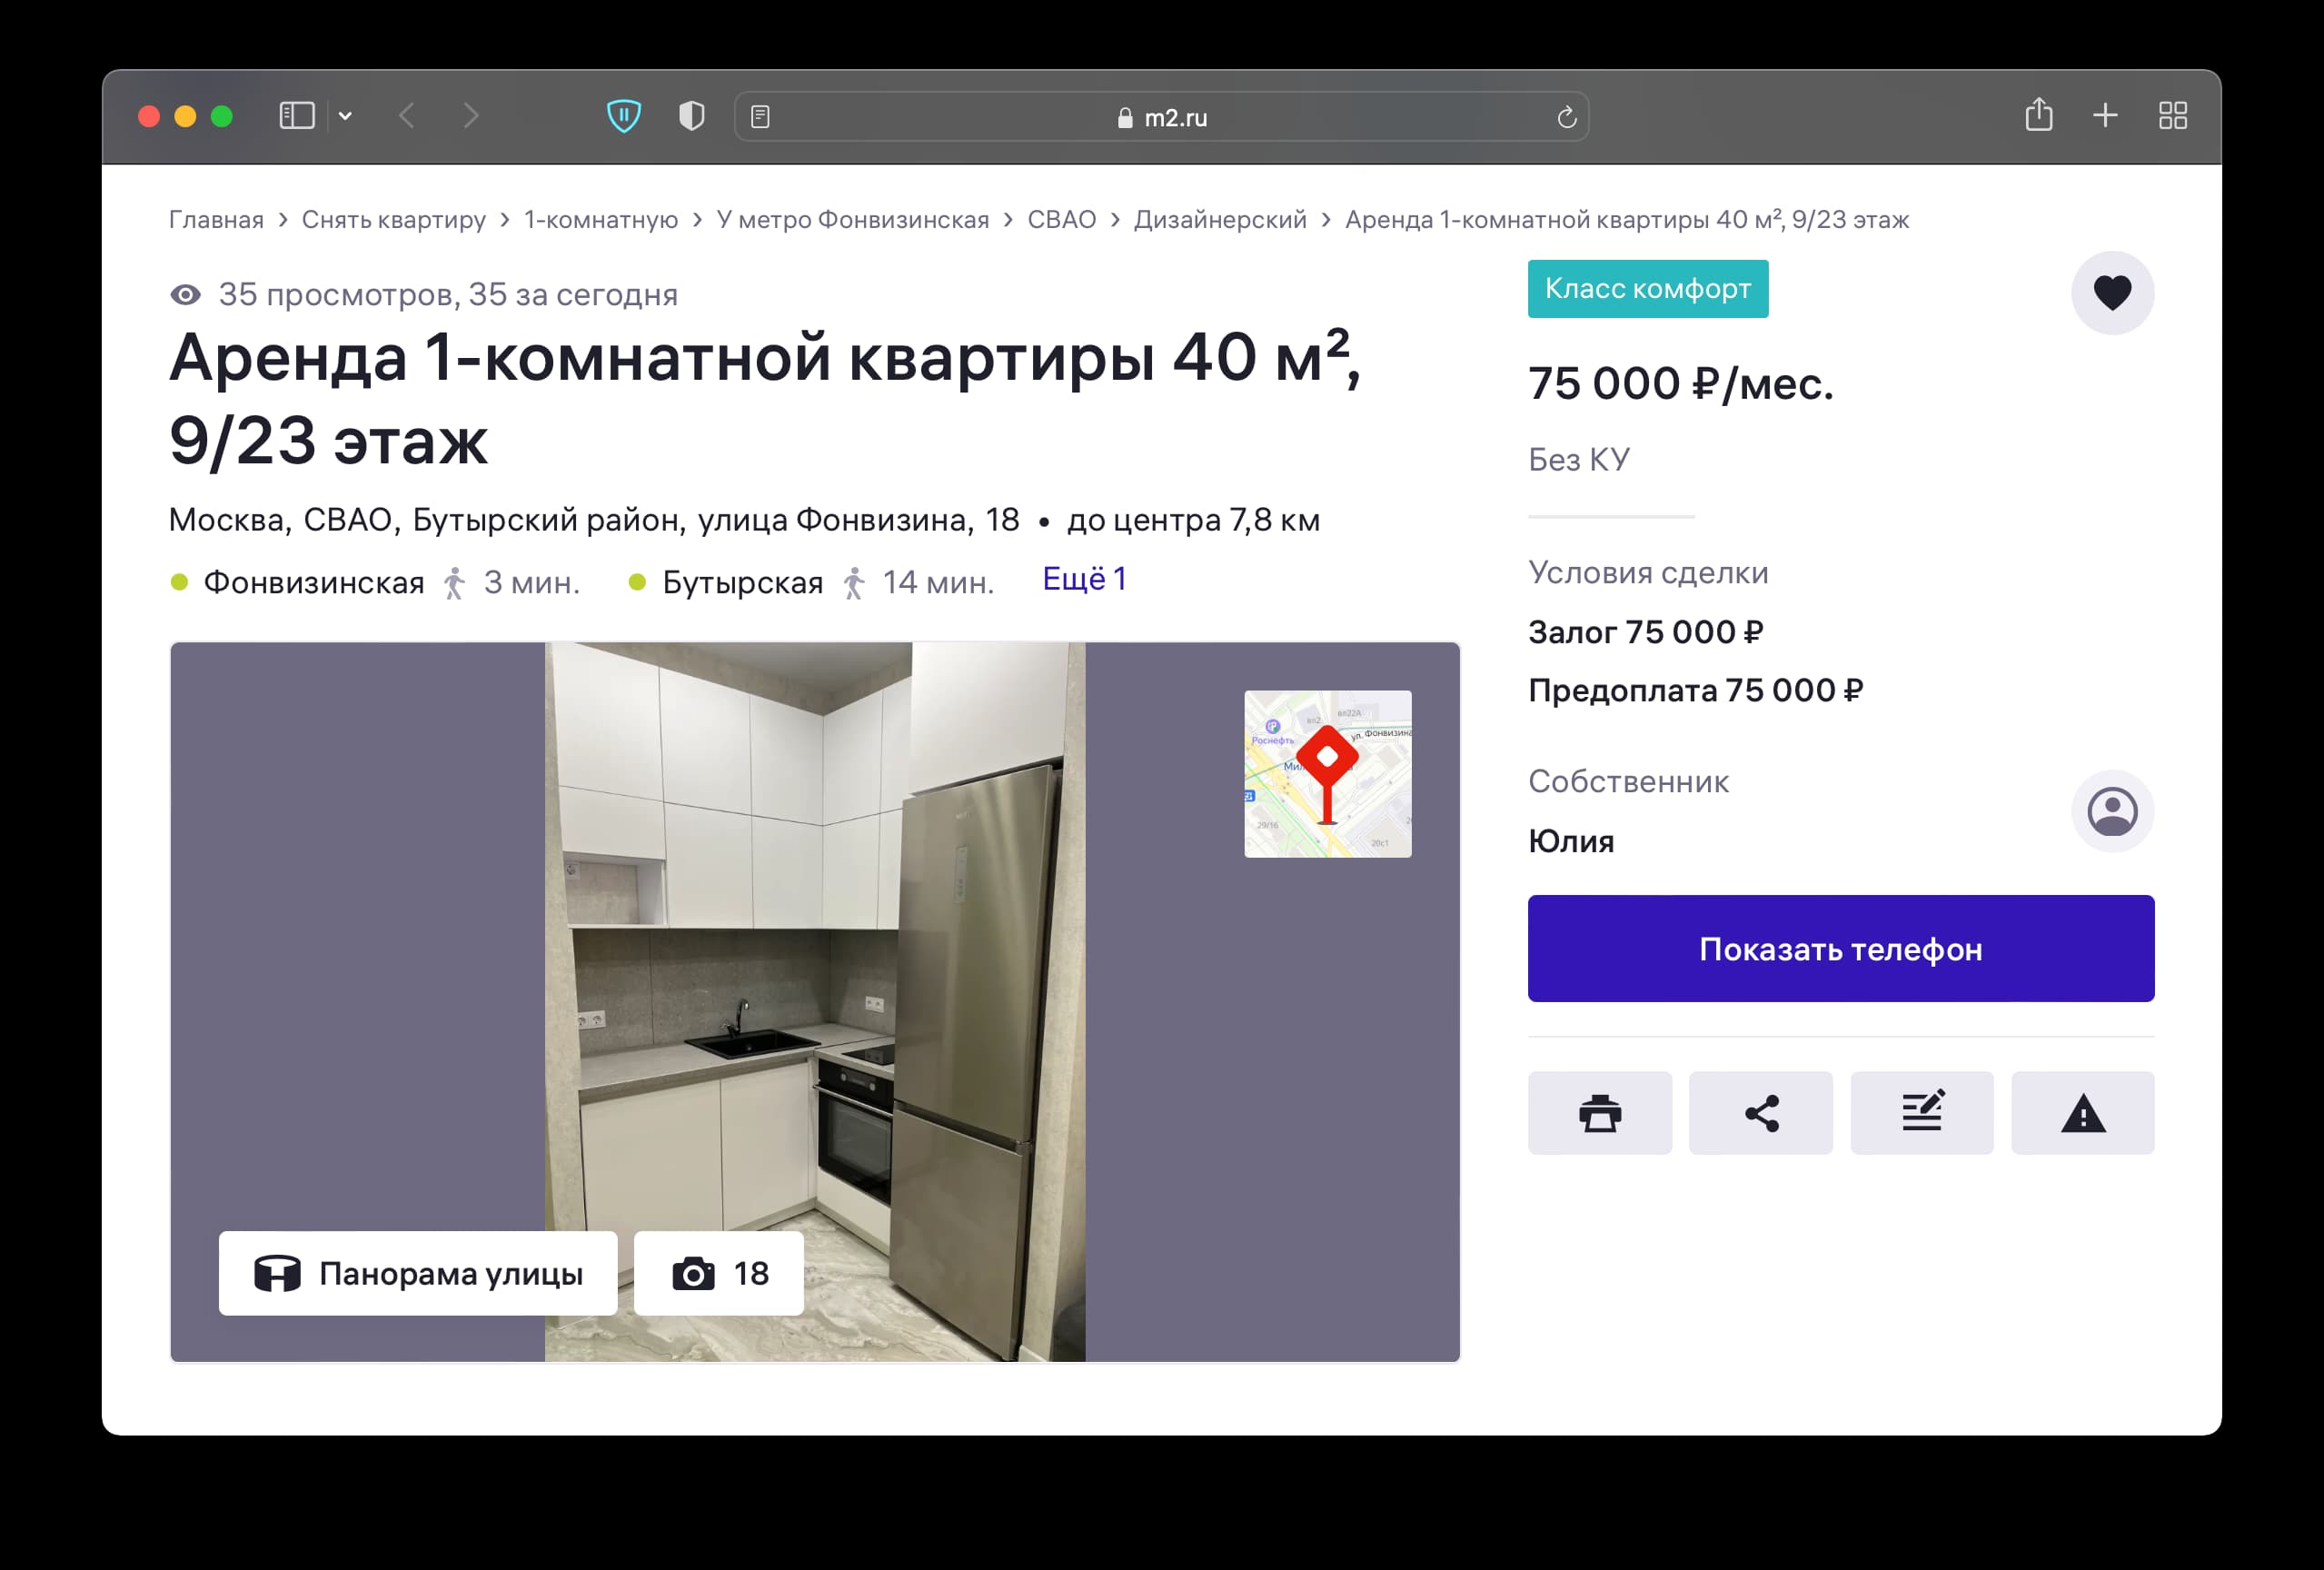This screenshot has height=1570, width=2324.
Task: Go to Главная breadcrumb
Action: click(x=216, y=220)
